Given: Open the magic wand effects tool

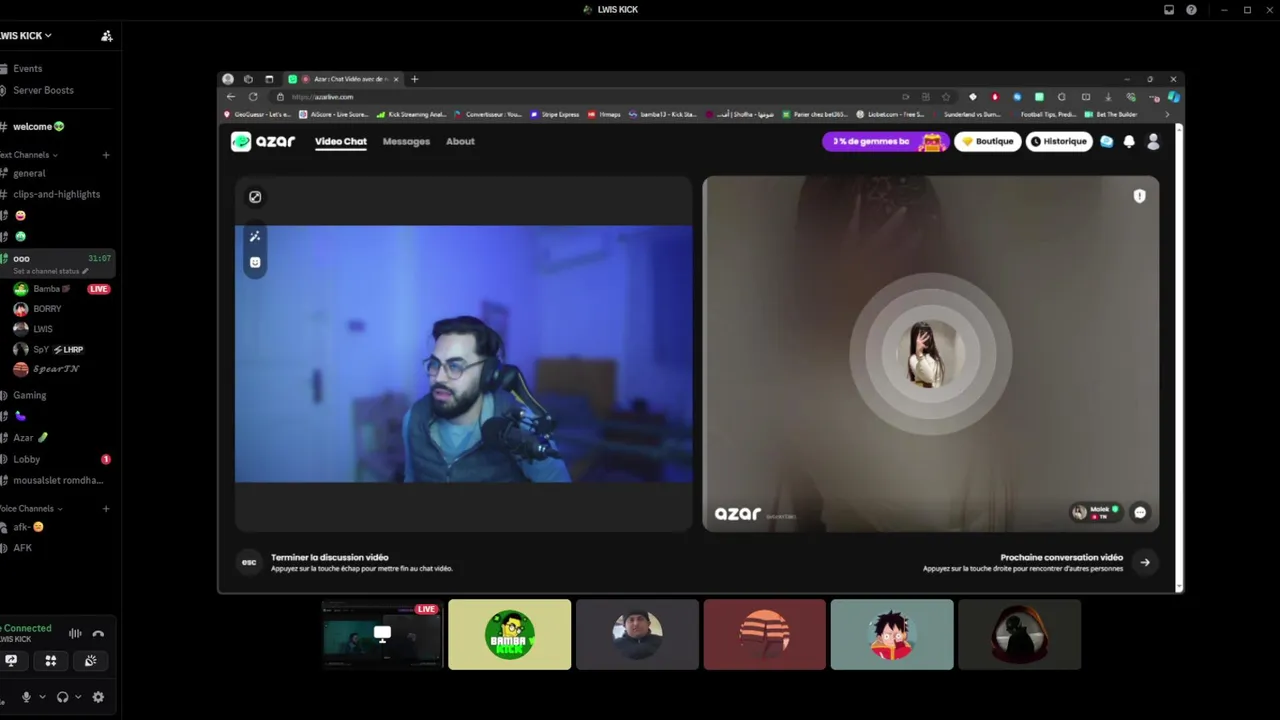Looking at the screenshot, I should (x=255, y=237).
